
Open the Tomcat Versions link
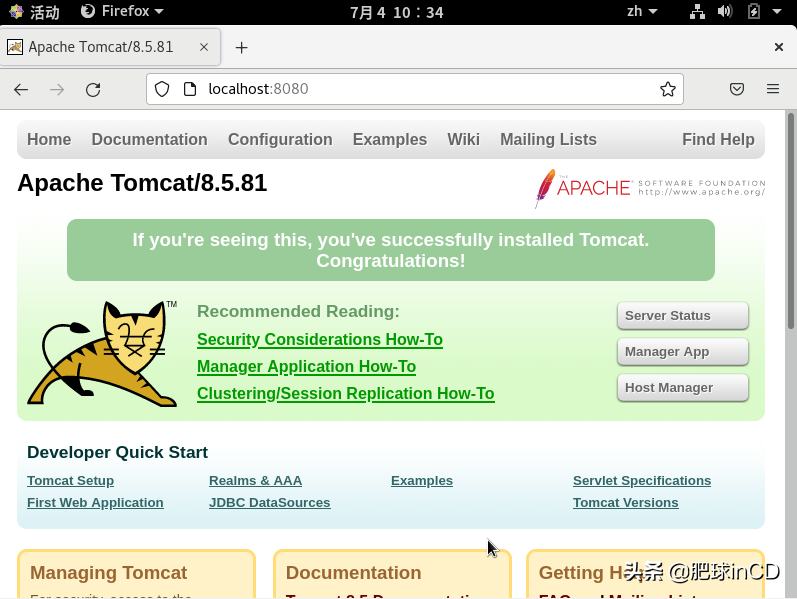[x=626, y=502]
